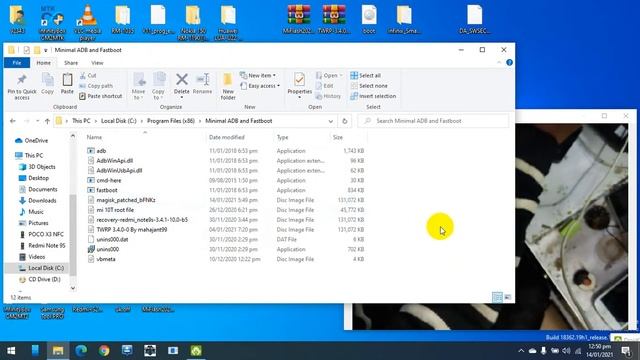The image size is (640, 360).
Task: Go up one folder level arrow
Action: pyautogui.click(x=47, y=121)
